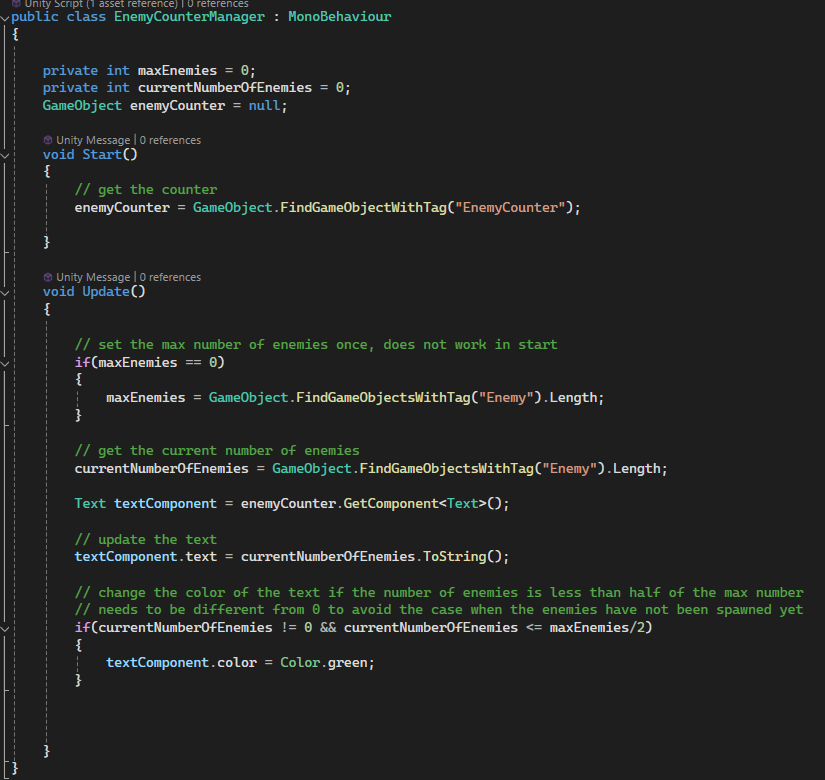The height and width of the screenshot is (780, 825).
Task: Open the 0 references link above Update()
Action: 170,277
